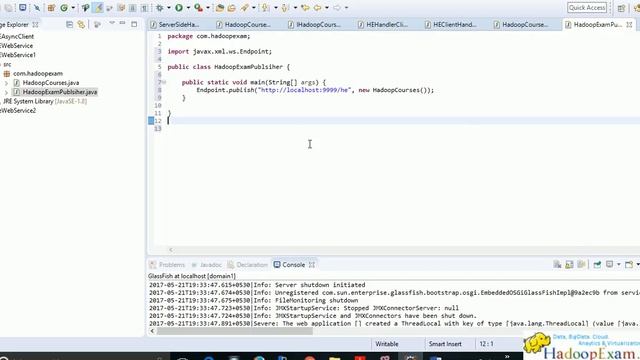
Task: Click the Quick Access search field
Action: click(587, 8)
